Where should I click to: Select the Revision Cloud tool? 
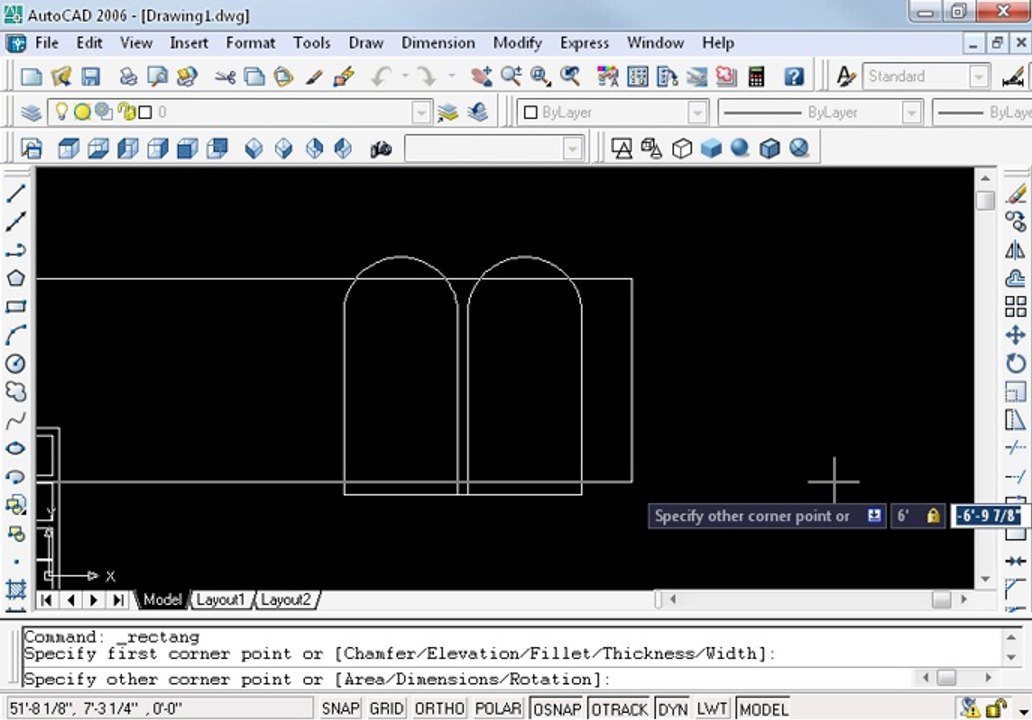point(16,392)
